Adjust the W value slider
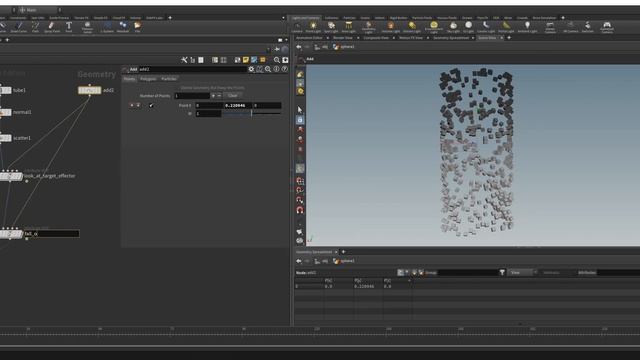Screen dimensions: 640x360 point(251,113)
